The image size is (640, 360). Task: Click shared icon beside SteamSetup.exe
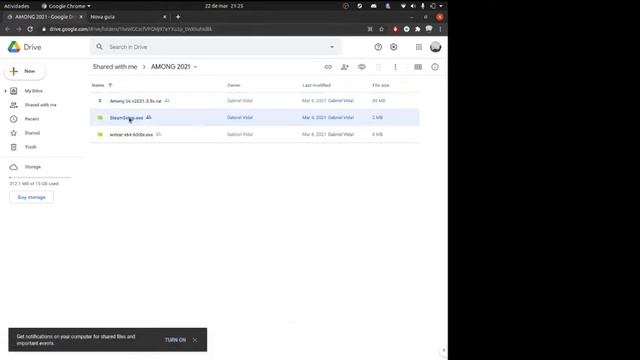coord(149,118)
